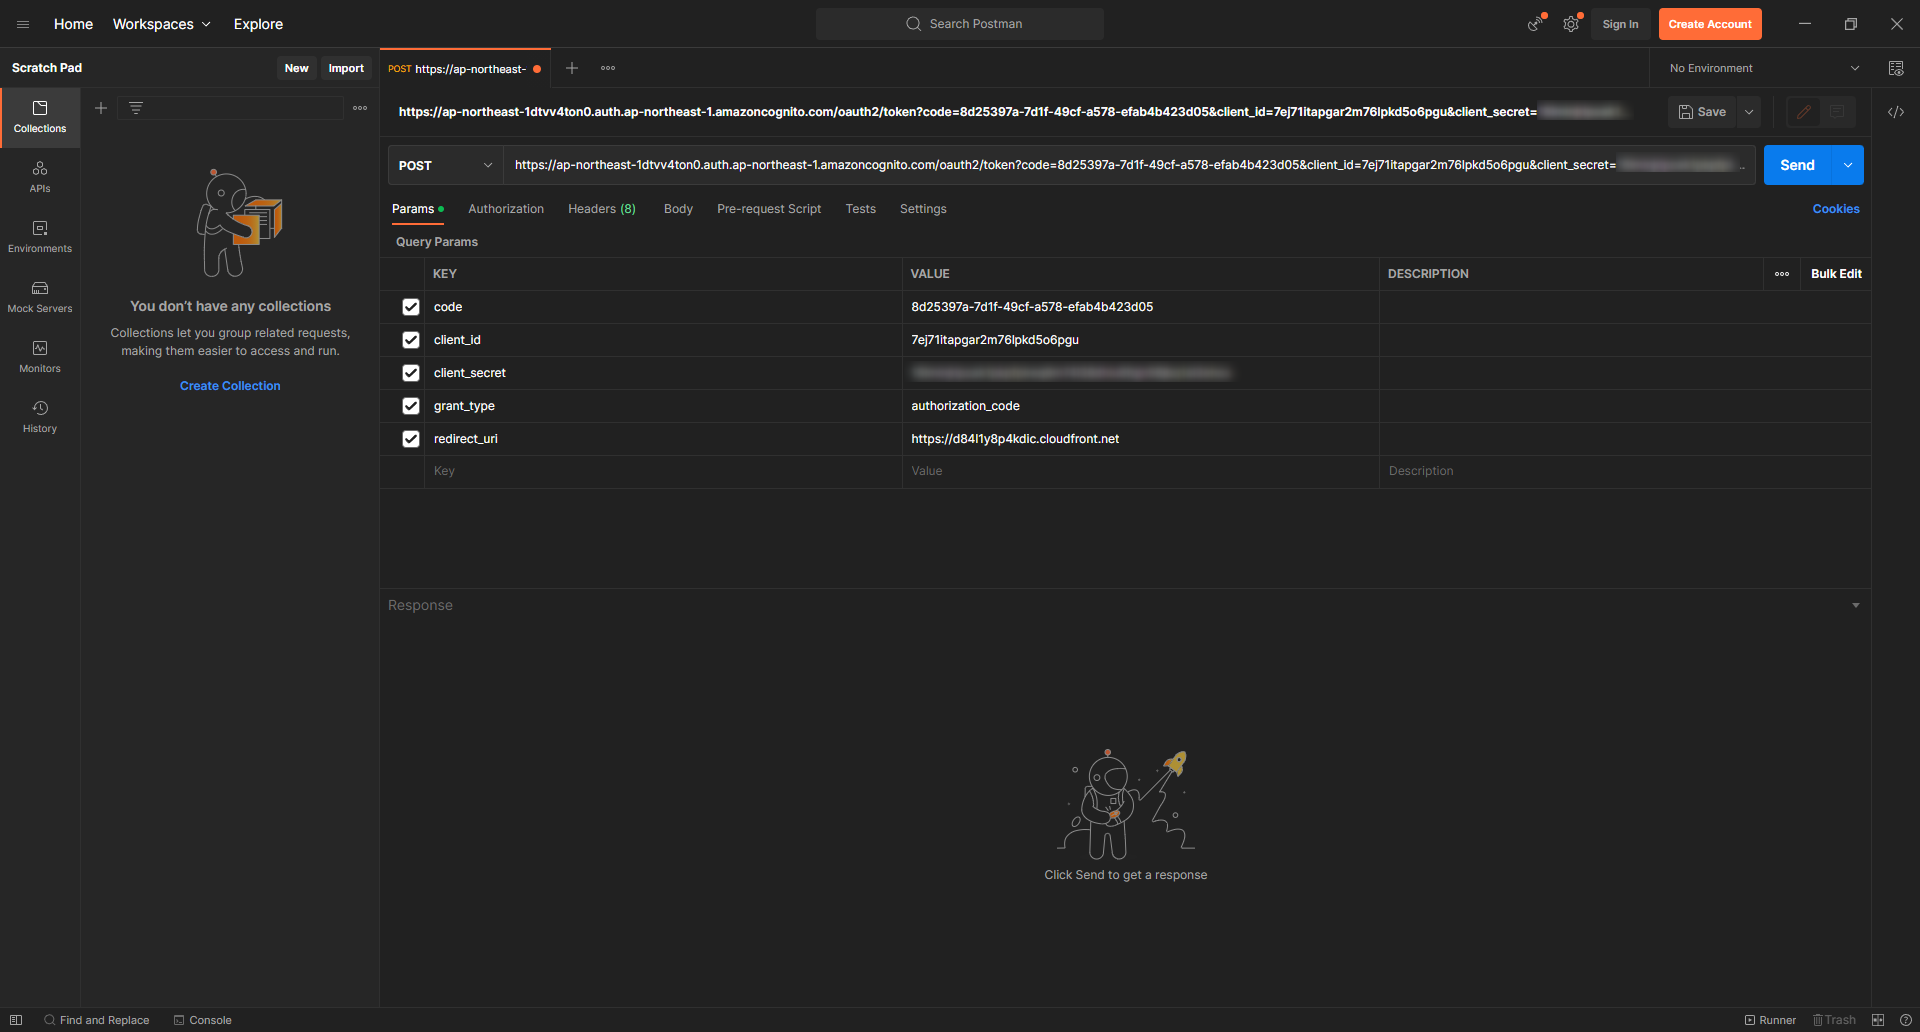Open tab options ellipsis next to the new tab
The height and width of the screenshot is (1032, 1920).
tap(608, 68)
